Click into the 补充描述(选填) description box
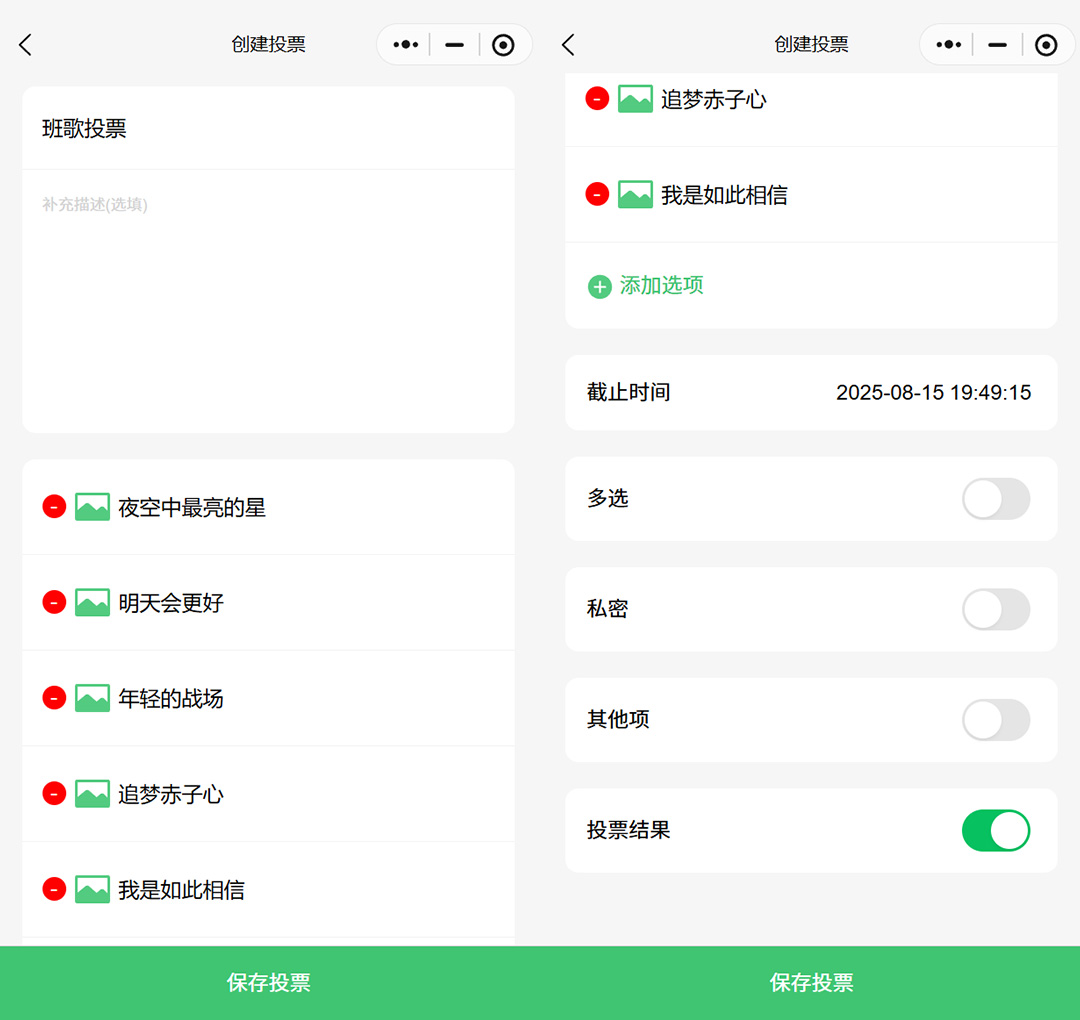This screenshot has height=1020, width=1080. [268, 300]
